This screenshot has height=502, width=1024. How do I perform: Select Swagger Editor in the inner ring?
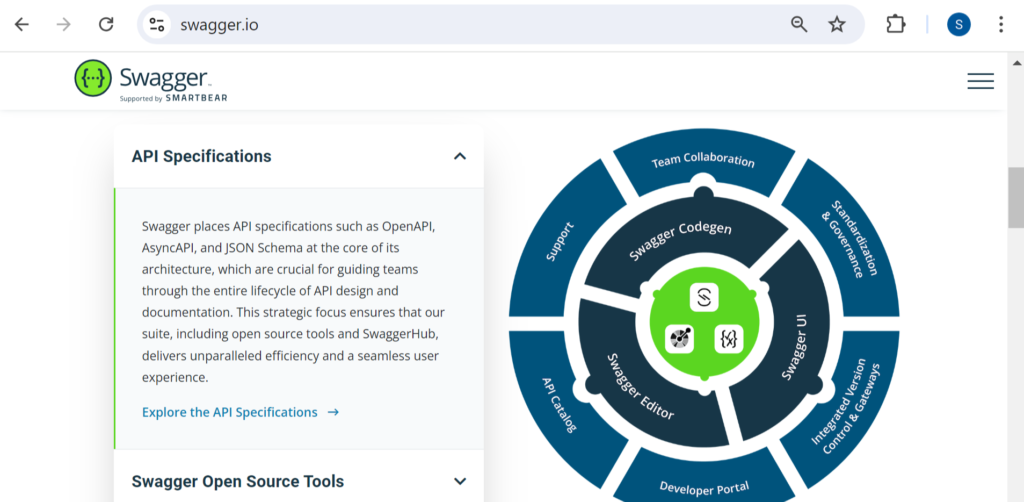tap(641, 385)
